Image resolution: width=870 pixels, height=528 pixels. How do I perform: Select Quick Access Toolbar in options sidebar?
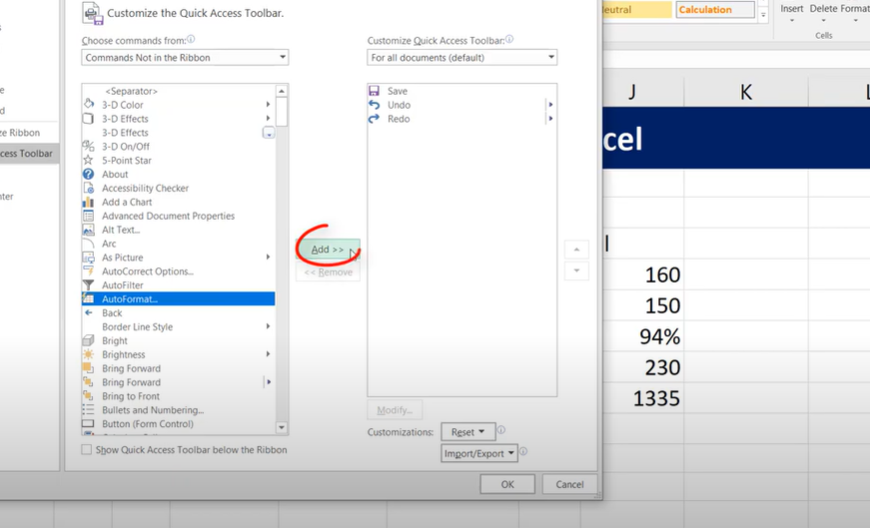click(27, 154)
